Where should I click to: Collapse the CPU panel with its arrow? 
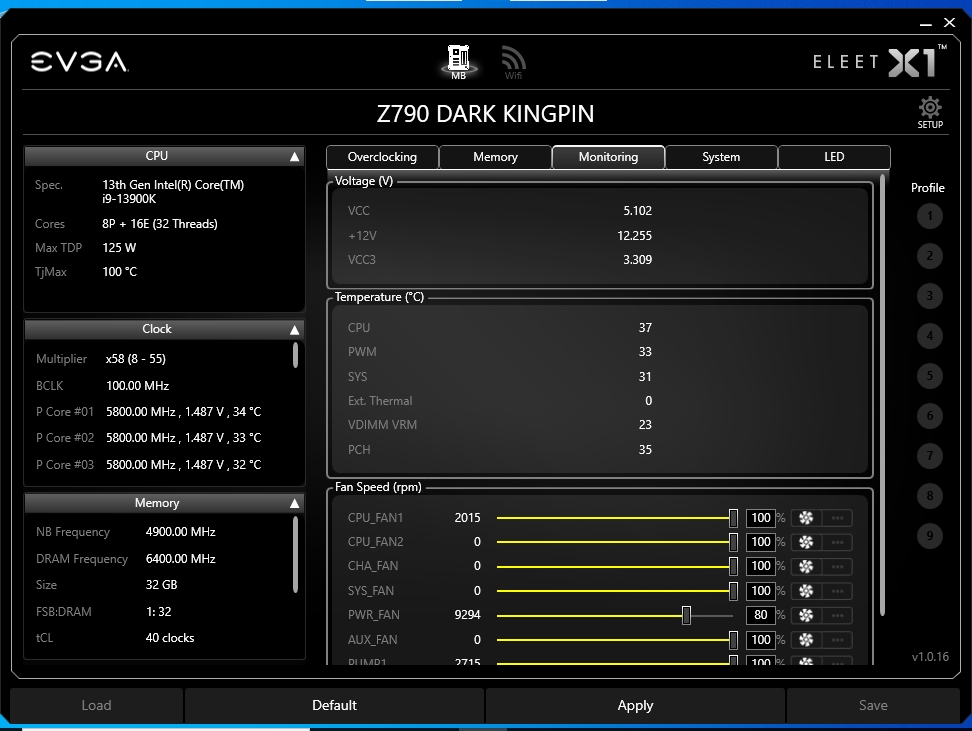[294, 157]
